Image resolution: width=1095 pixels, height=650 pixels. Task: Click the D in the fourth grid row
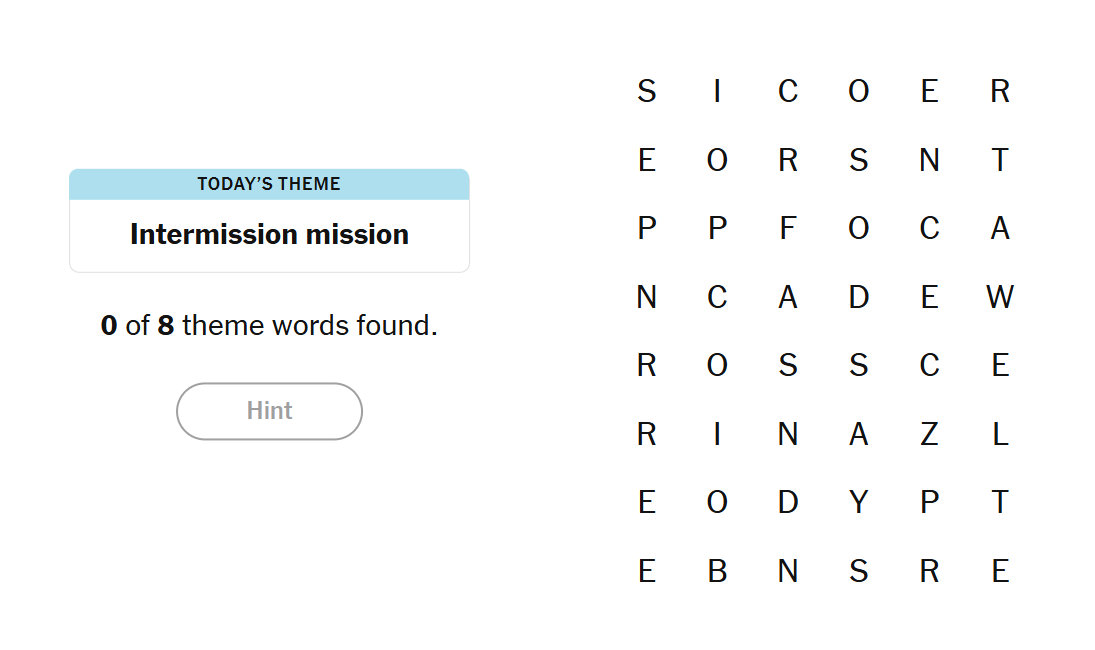pyautogui.click(x=858, y=297)
